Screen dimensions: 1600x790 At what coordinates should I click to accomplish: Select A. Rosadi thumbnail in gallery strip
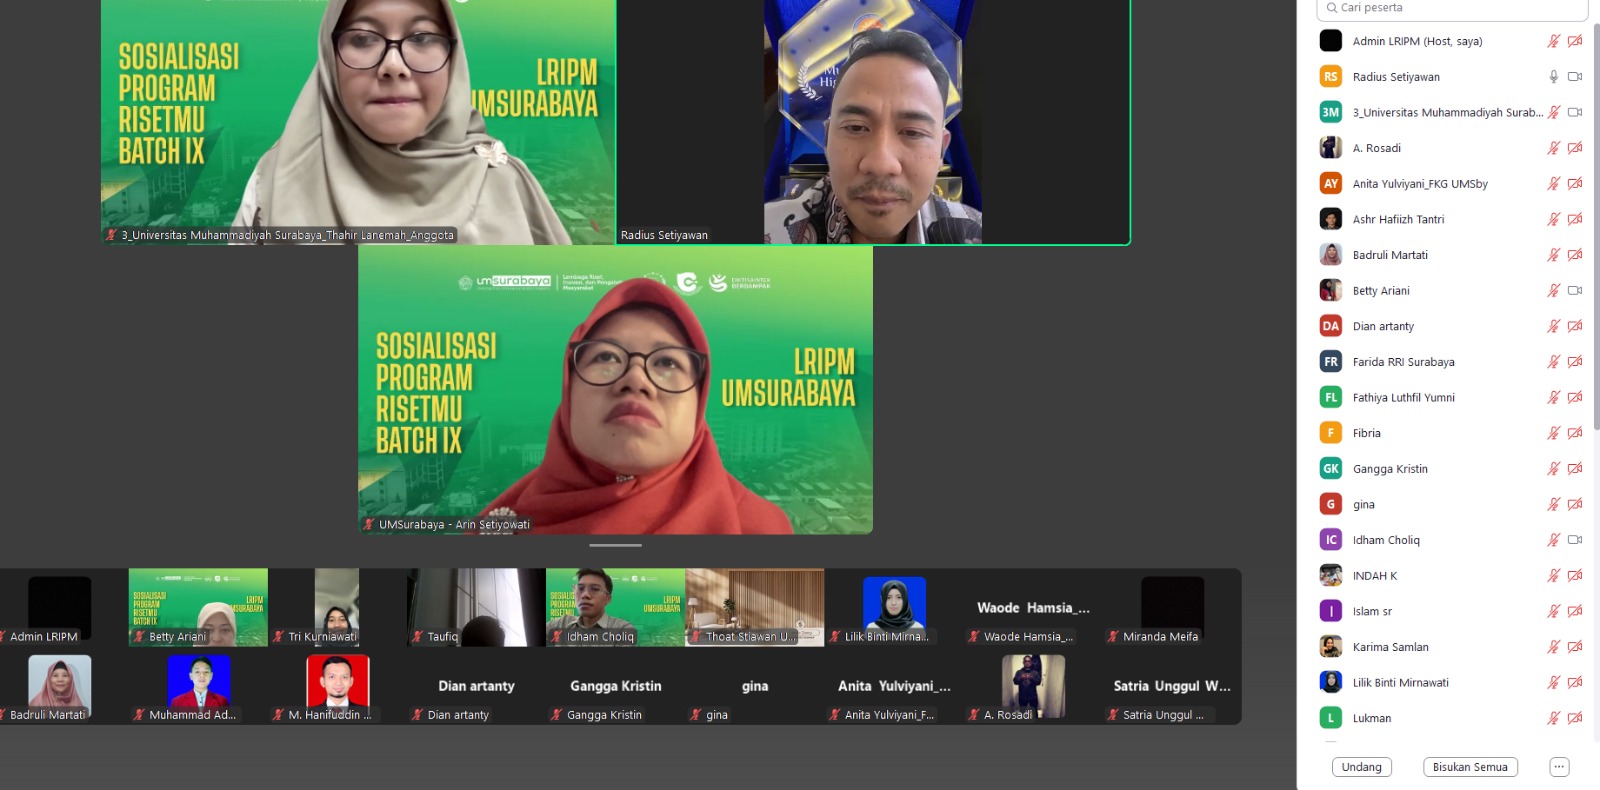1033,688
